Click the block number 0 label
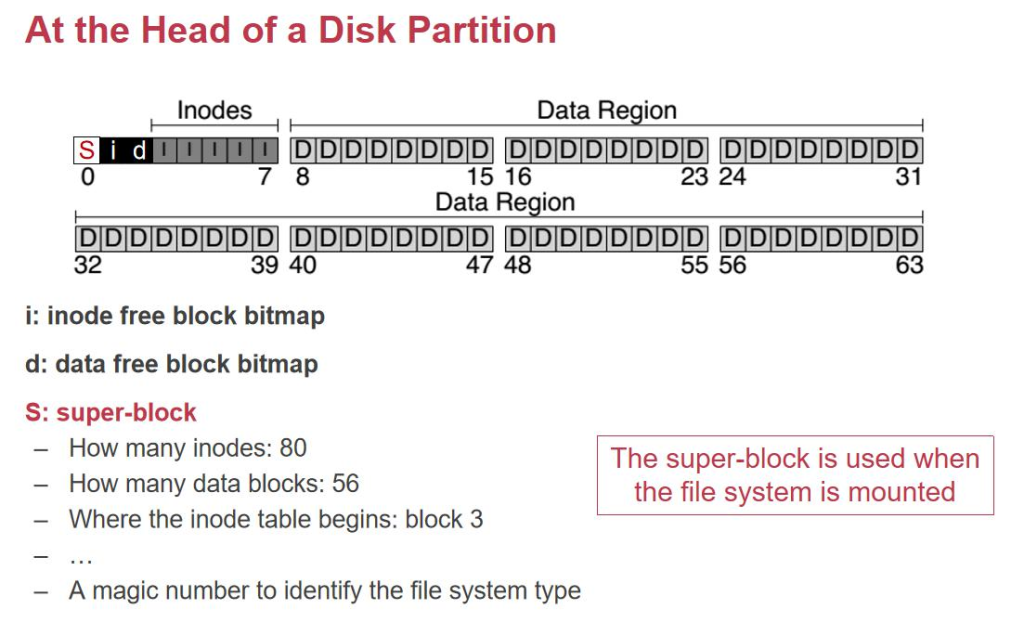Viewport: 1024px width, 622px height. [87, 178]
